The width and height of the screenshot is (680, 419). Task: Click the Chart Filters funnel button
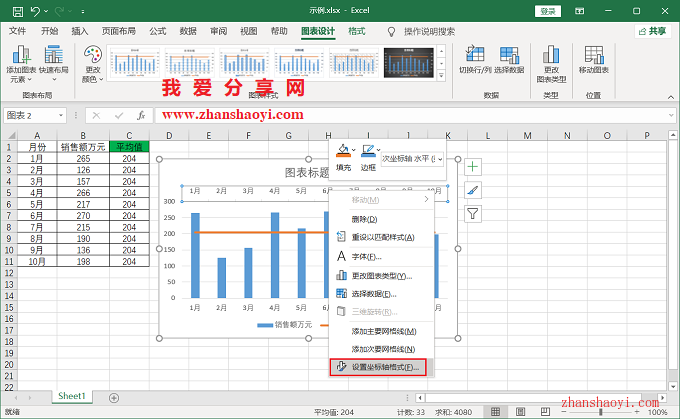[x=473, y=213]
